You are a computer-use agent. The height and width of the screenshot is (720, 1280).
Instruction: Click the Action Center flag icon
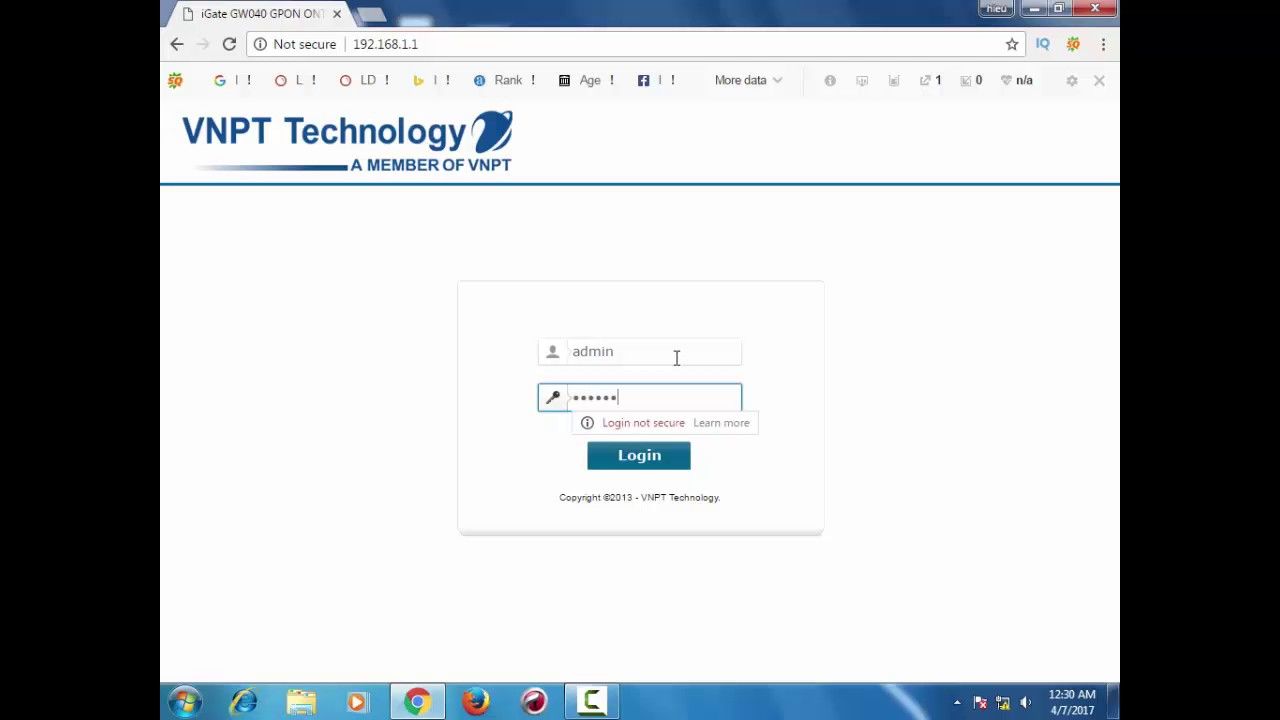980,702
